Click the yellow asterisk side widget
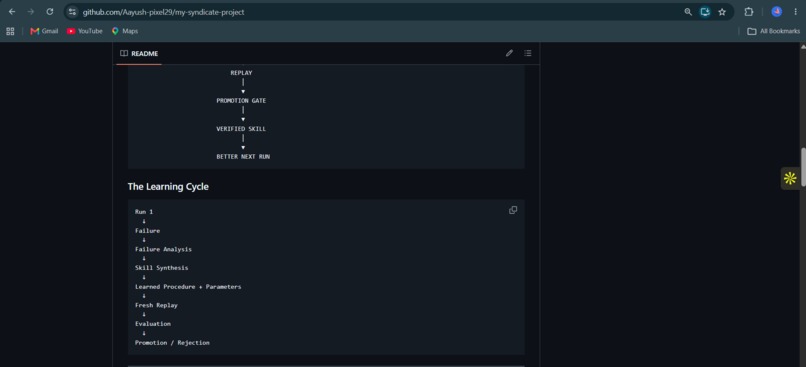The image size is (806, 367). coord(790,178)
